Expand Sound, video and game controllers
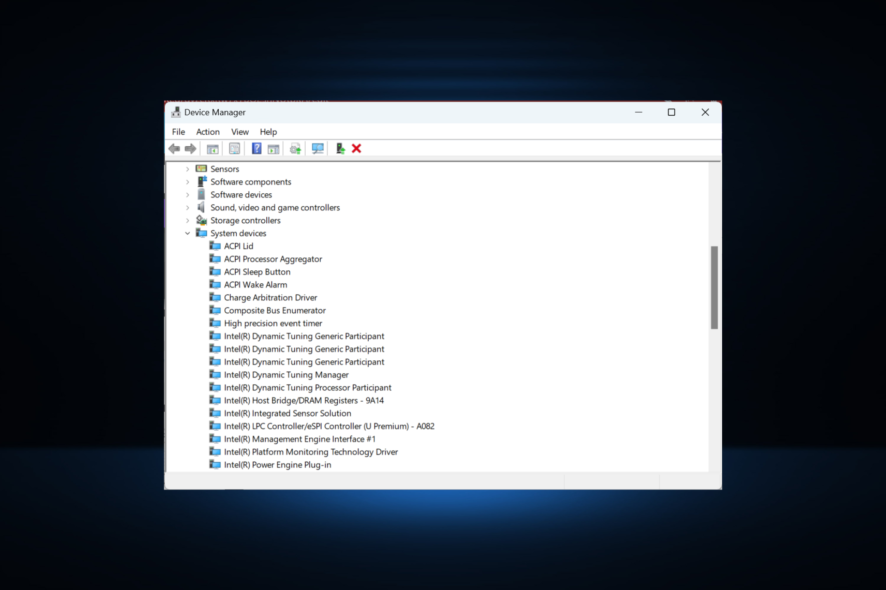This screenshot has width=886, height=590. pos(188,207)
